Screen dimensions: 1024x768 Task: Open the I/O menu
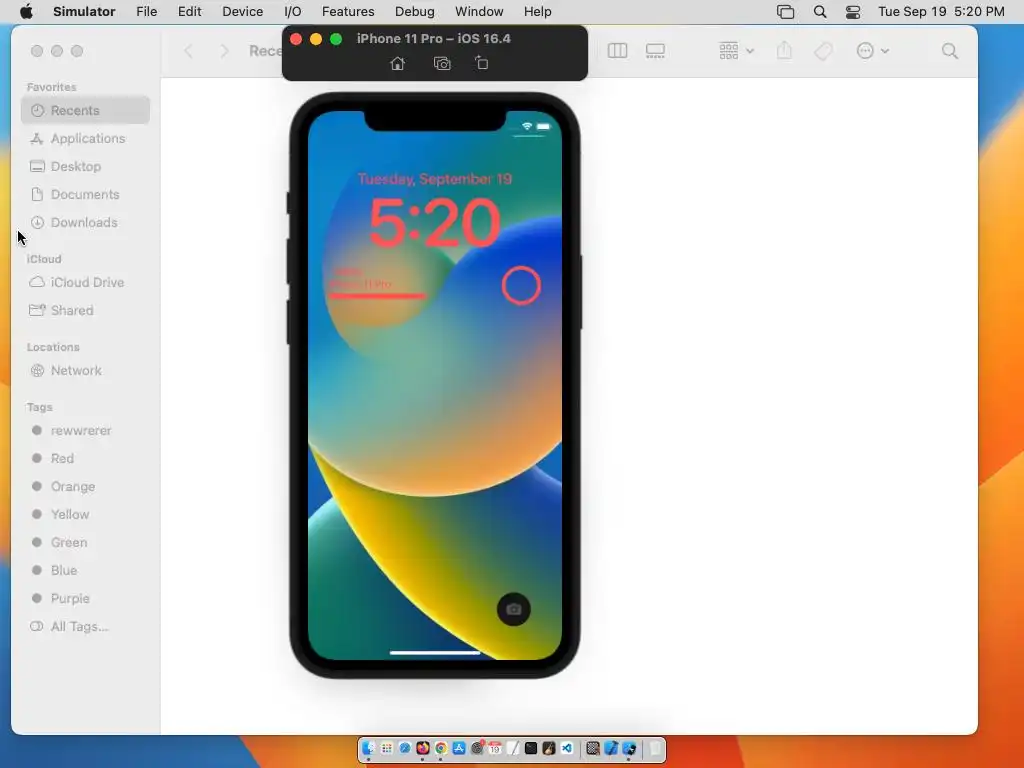pos(293,12)
